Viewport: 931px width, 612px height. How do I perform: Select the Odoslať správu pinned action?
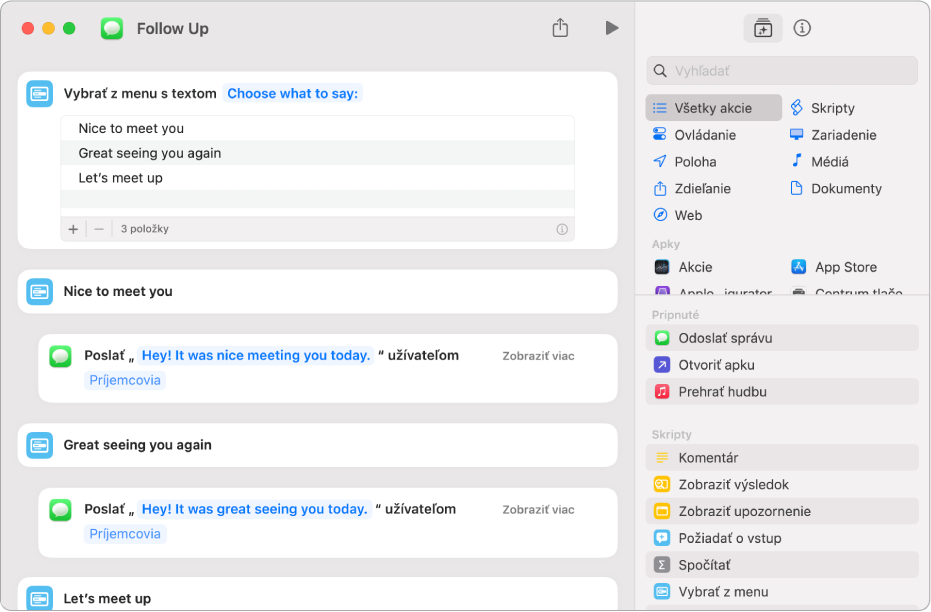click(x=725, y=338)
